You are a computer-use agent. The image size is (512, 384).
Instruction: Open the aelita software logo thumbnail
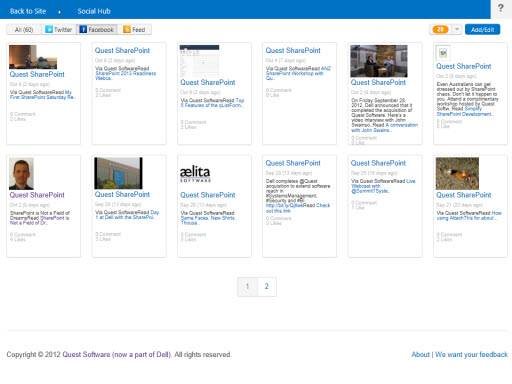(195, 174)
